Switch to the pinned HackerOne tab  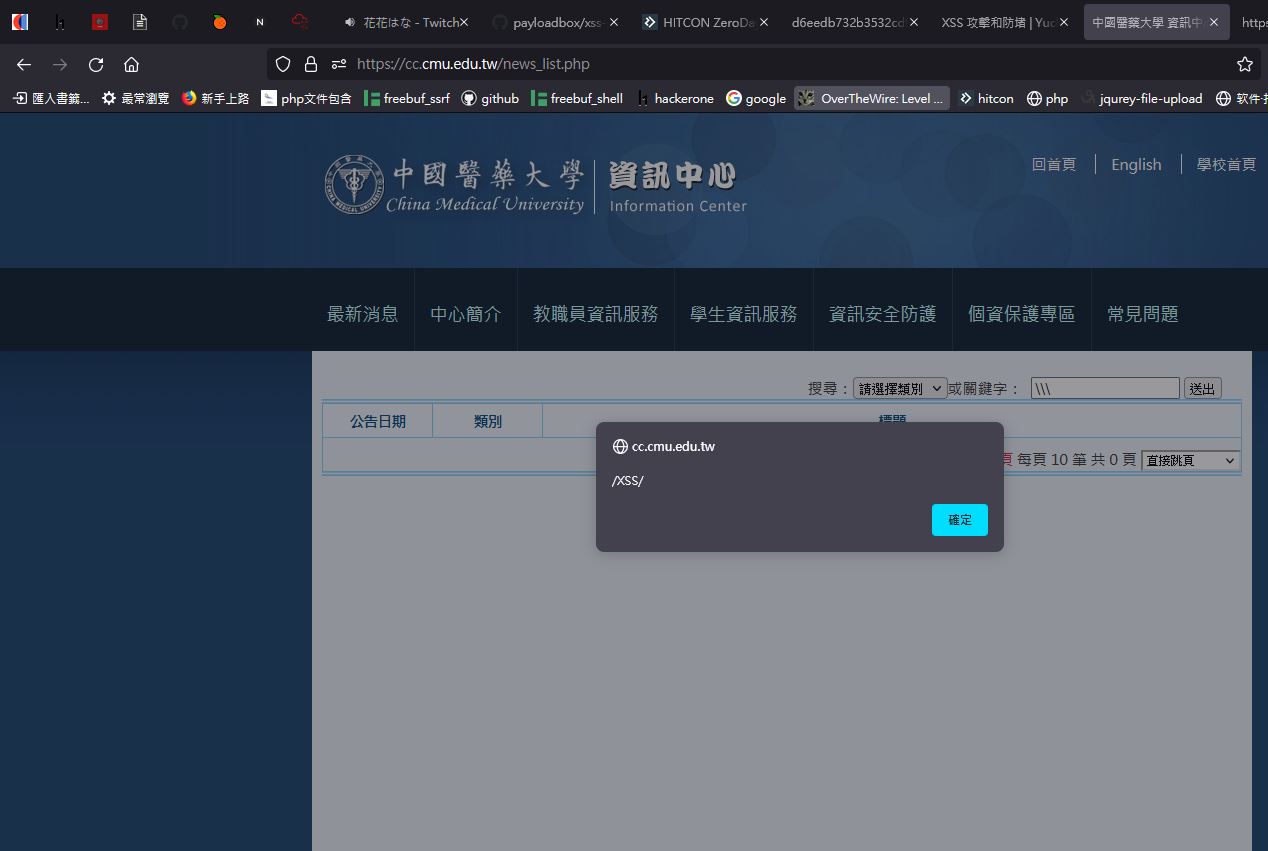(60, 22)
